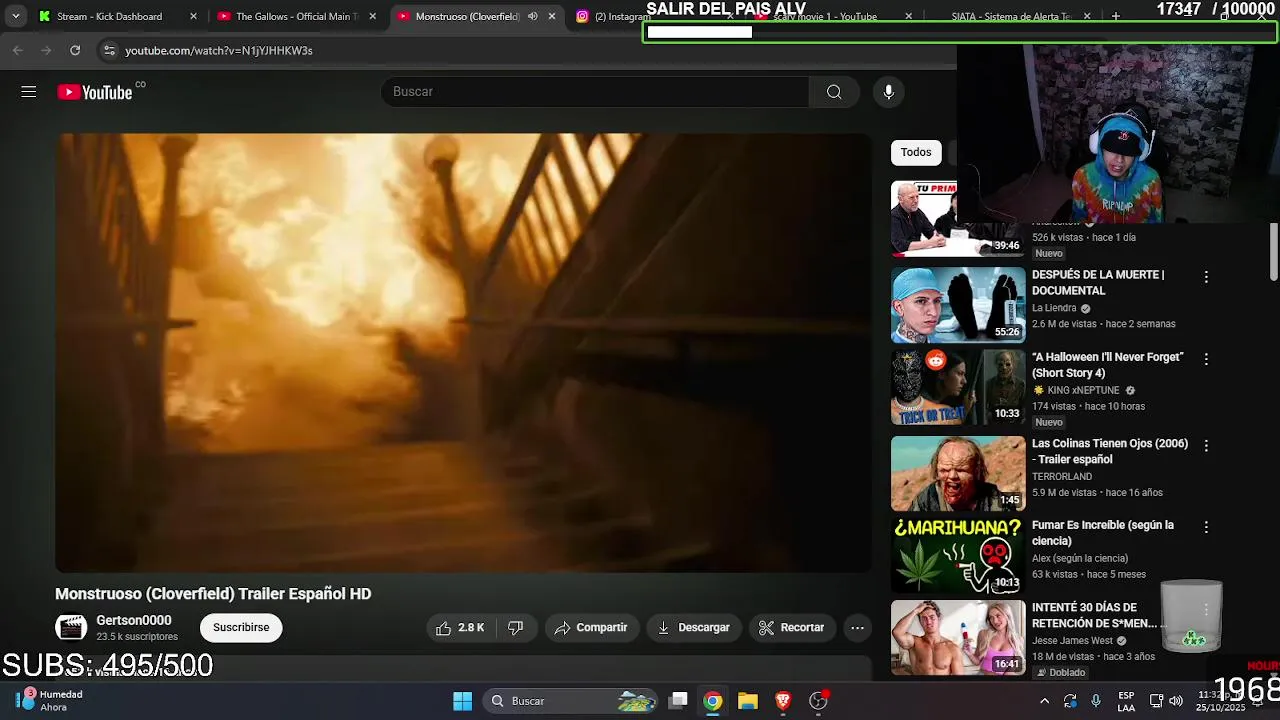Show hidden system tray icons chevron

(x=1044, y=701)
